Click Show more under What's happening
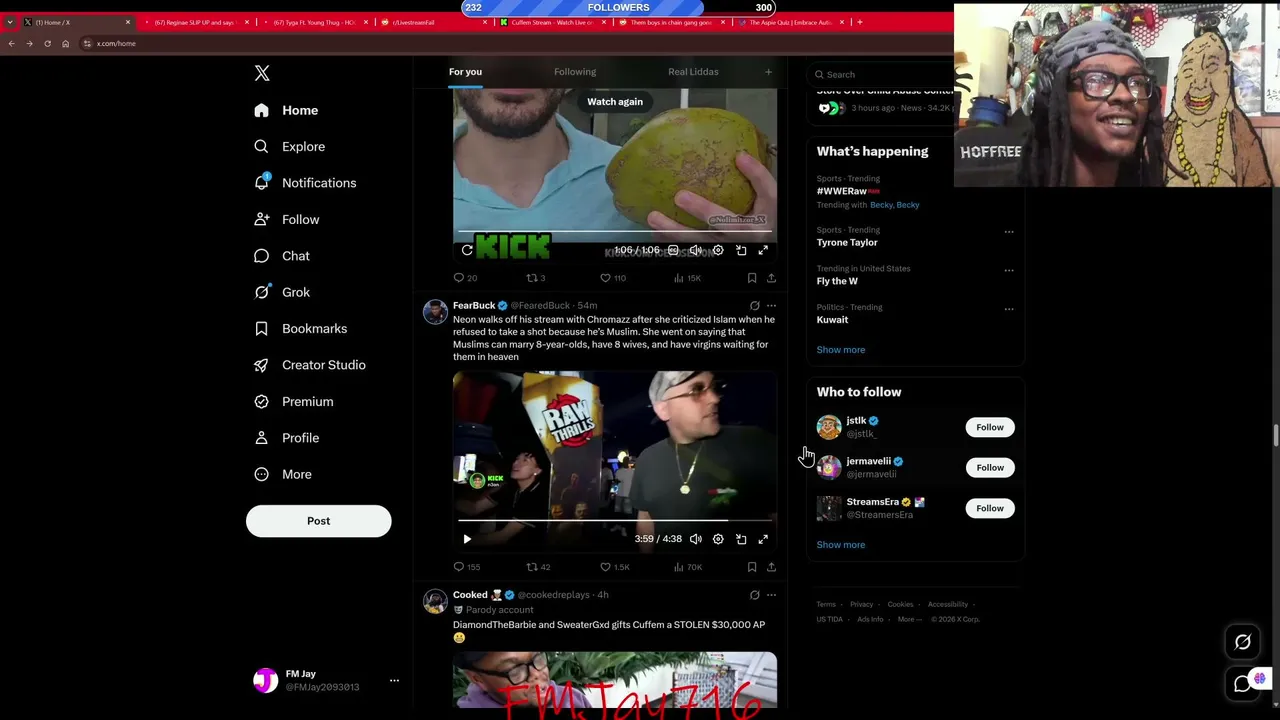 click(841, 350)
